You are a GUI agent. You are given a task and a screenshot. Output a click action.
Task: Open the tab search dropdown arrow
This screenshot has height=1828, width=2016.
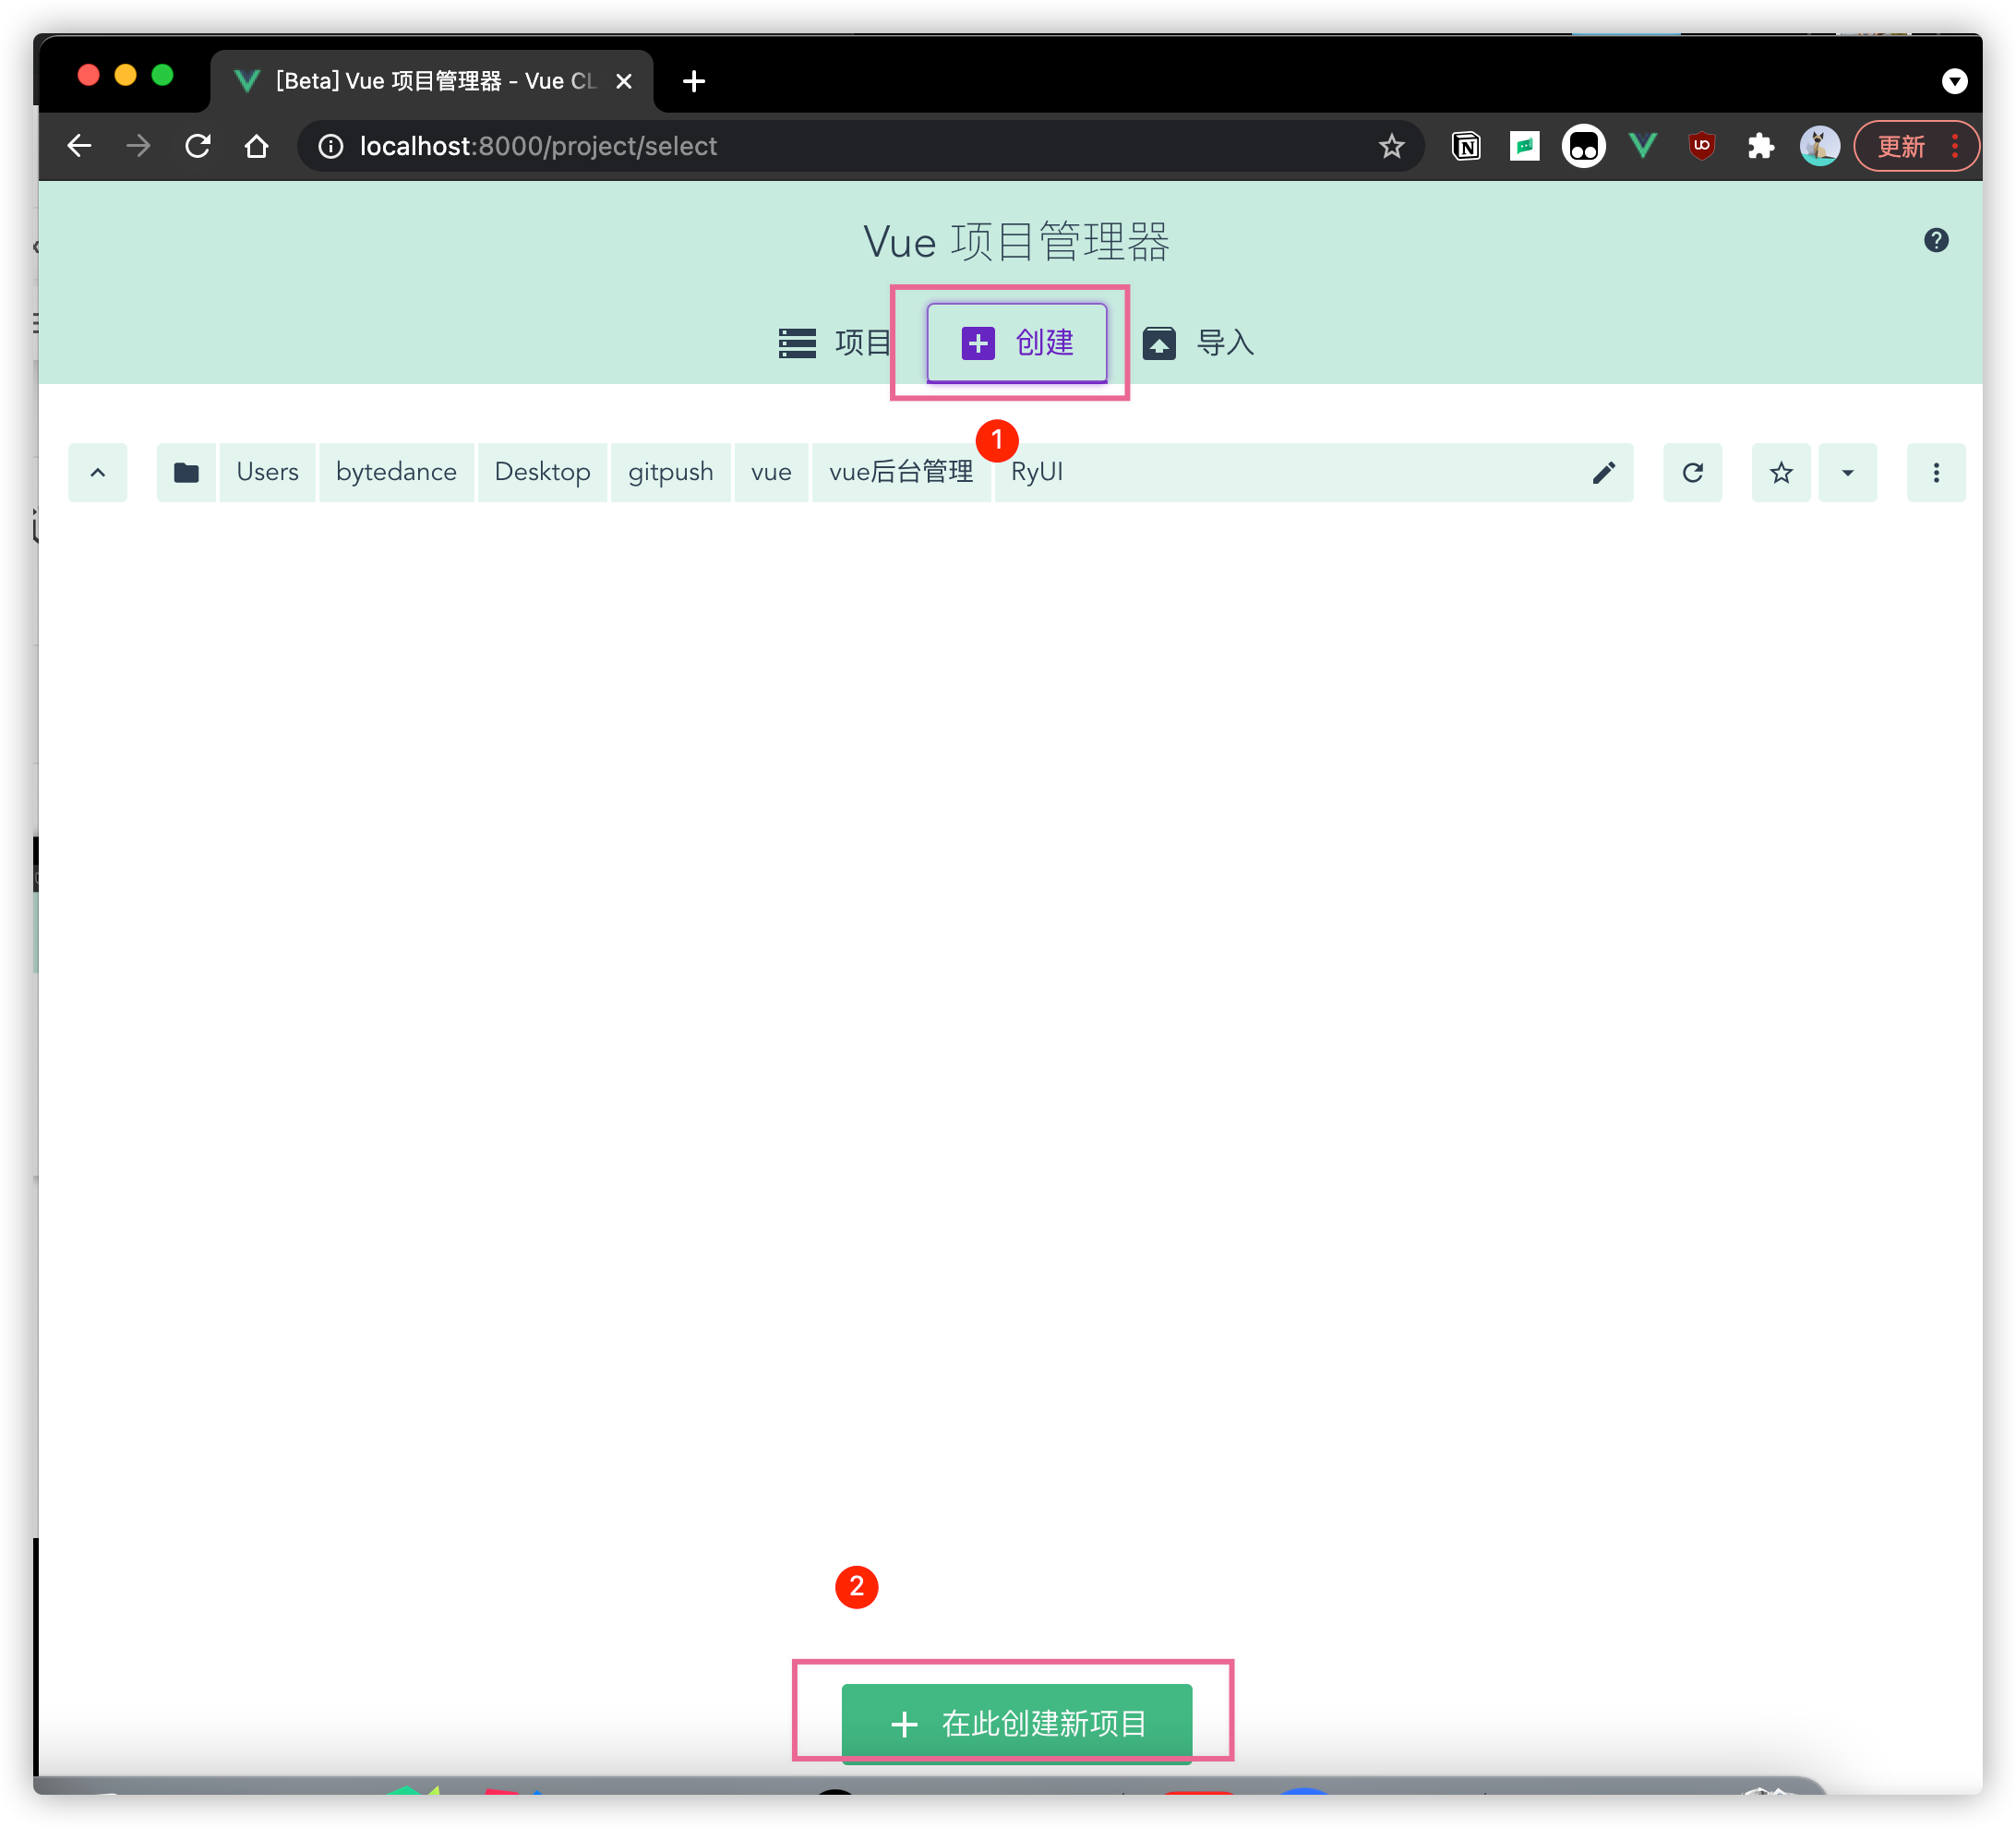tap(1954, 81)
